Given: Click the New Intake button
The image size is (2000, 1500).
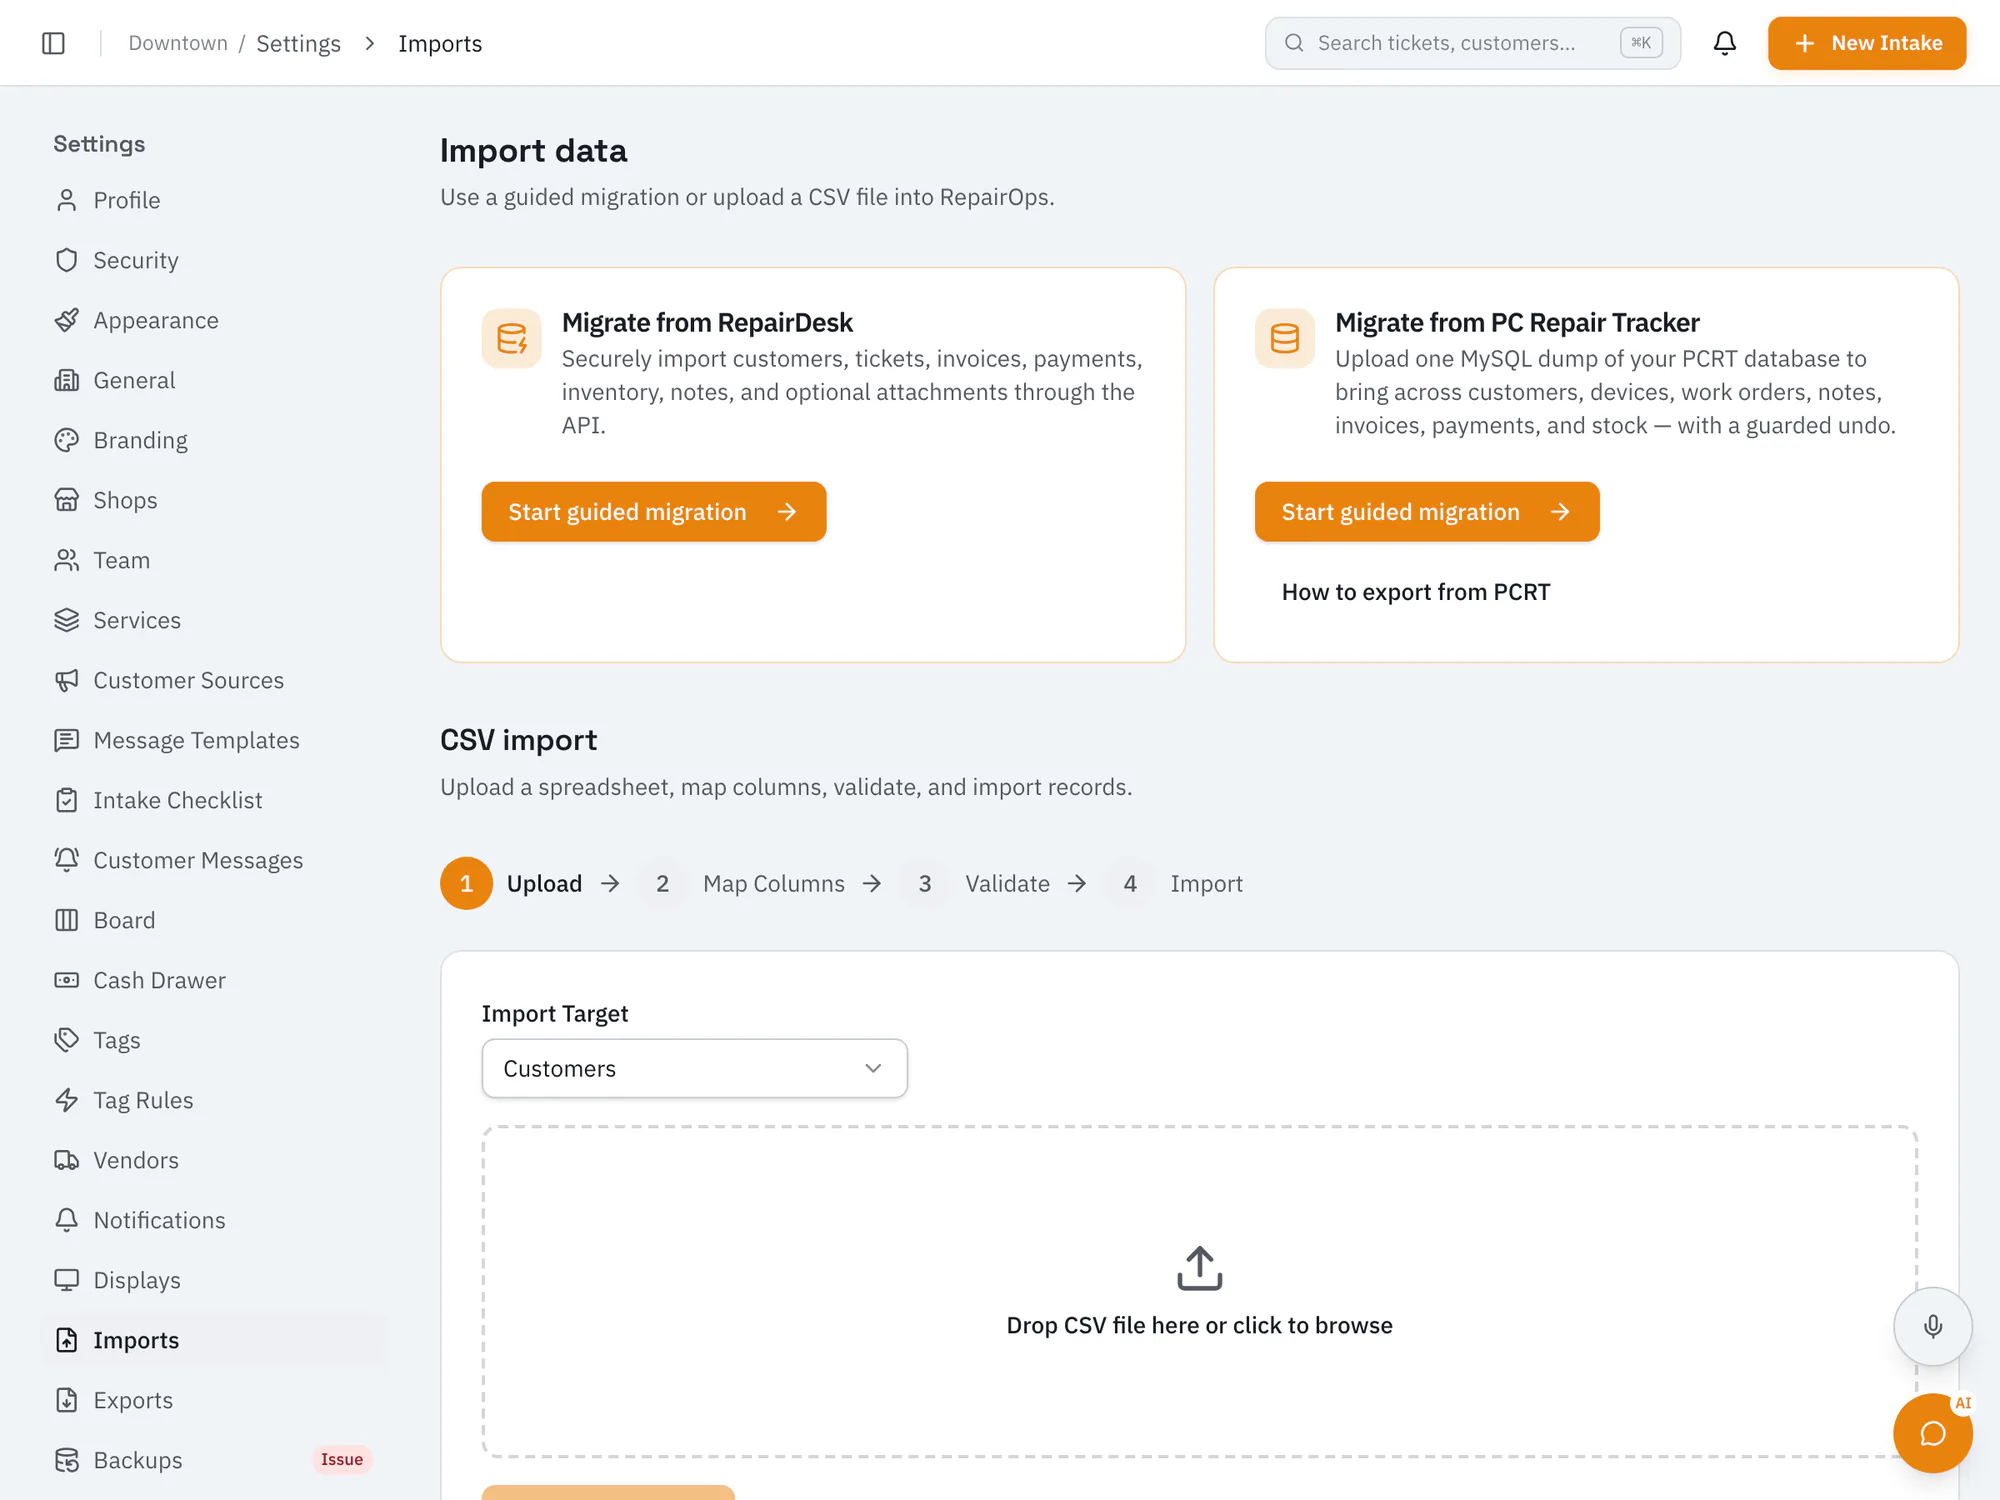Looking at the screenshot, I should 1866,43.
